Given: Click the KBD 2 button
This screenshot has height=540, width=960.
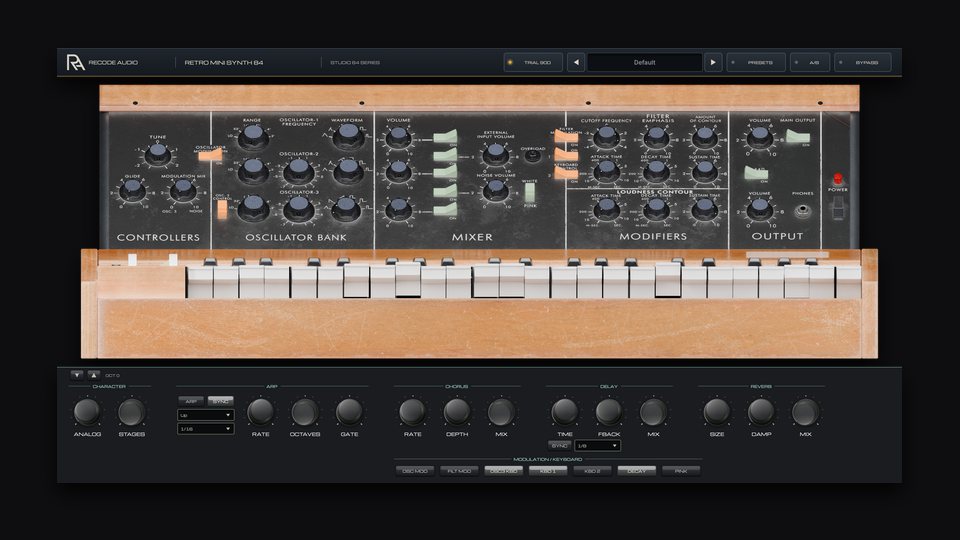Looking at the screenshot, I should [592, 471].
